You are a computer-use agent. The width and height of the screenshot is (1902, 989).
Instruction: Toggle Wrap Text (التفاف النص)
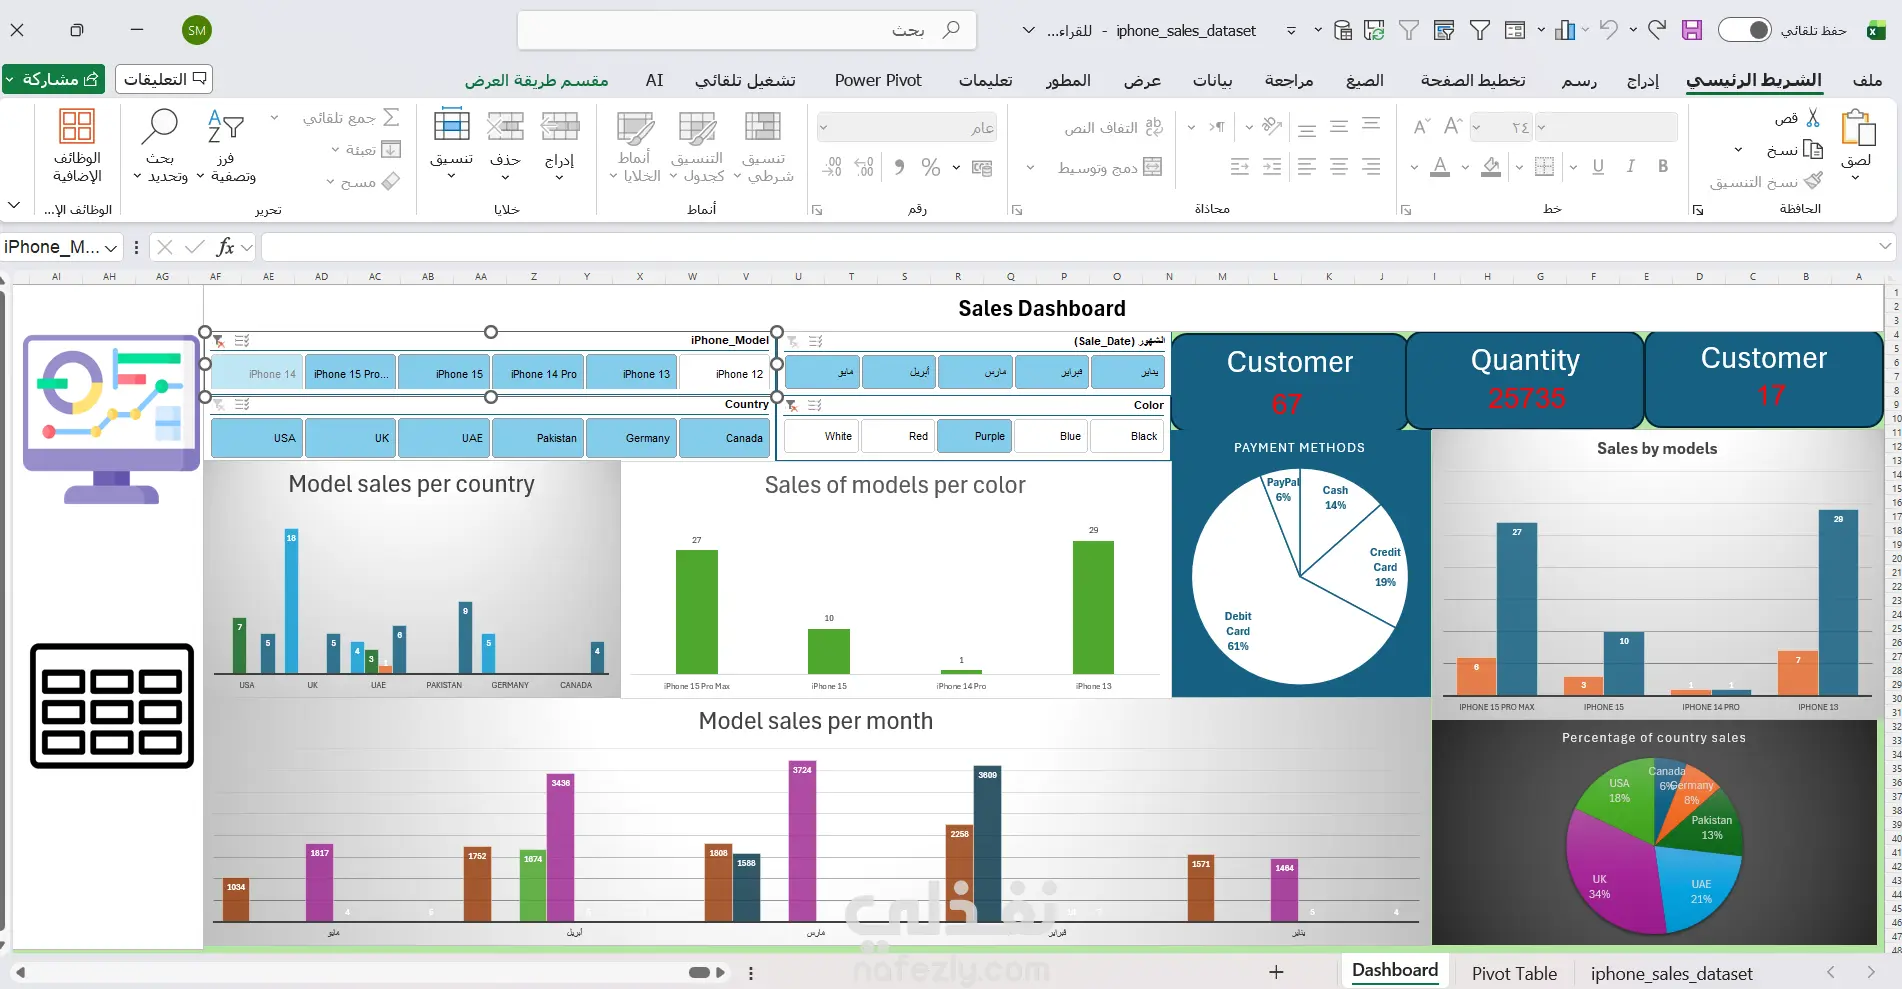click(1114, 127)
